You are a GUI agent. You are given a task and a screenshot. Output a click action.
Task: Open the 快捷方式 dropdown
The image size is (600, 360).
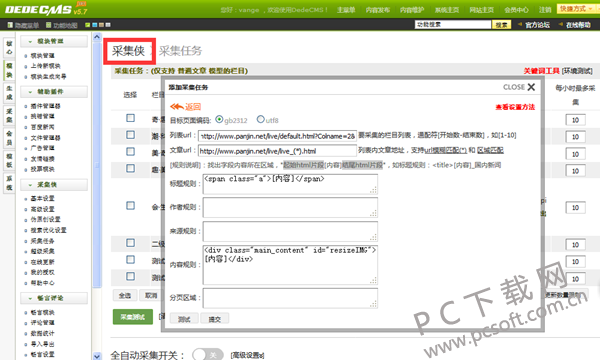point(576,8)
